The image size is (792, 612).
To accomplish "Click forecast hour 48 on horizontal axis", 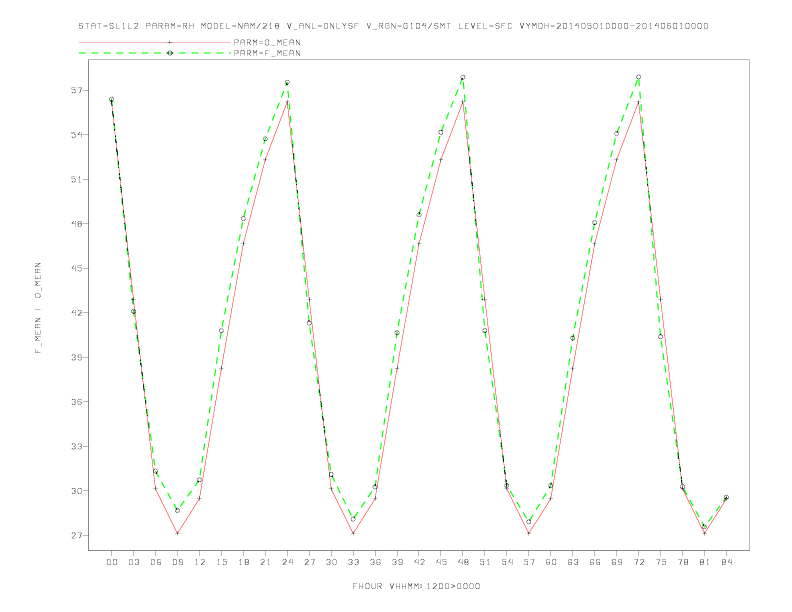I will [463, 562].
